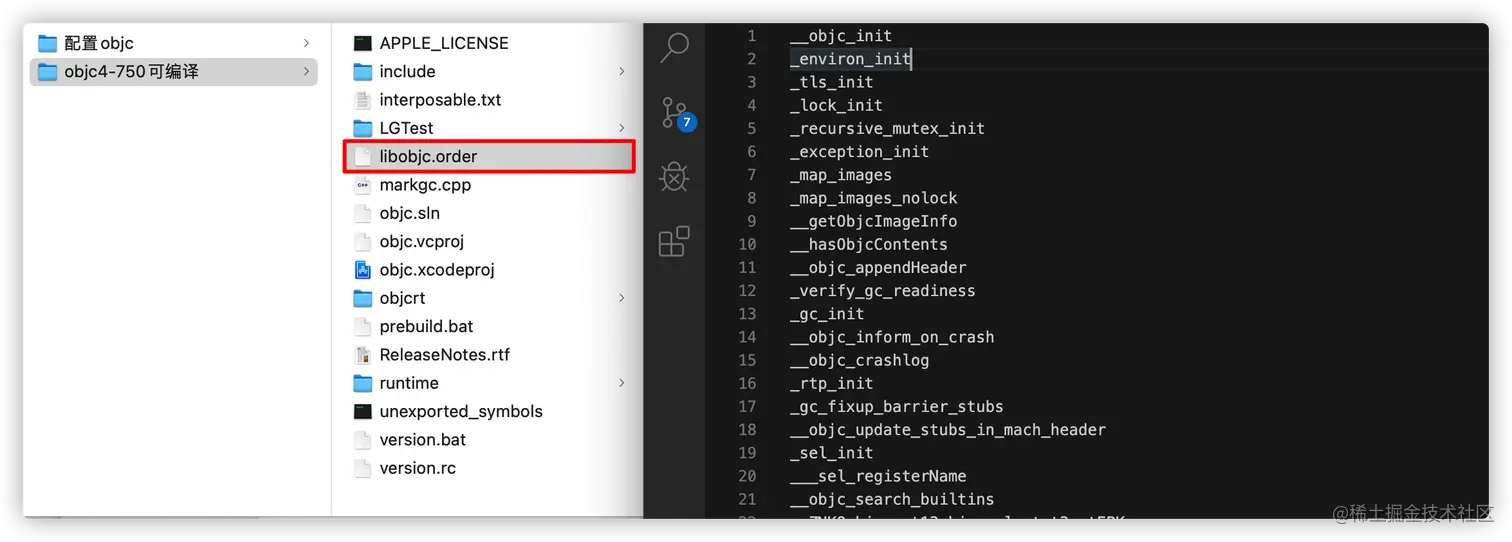The width and height of the screenshot is (1512, 542).
Task: Click line number 10 in the gutter
Action: tap(747, 244)
